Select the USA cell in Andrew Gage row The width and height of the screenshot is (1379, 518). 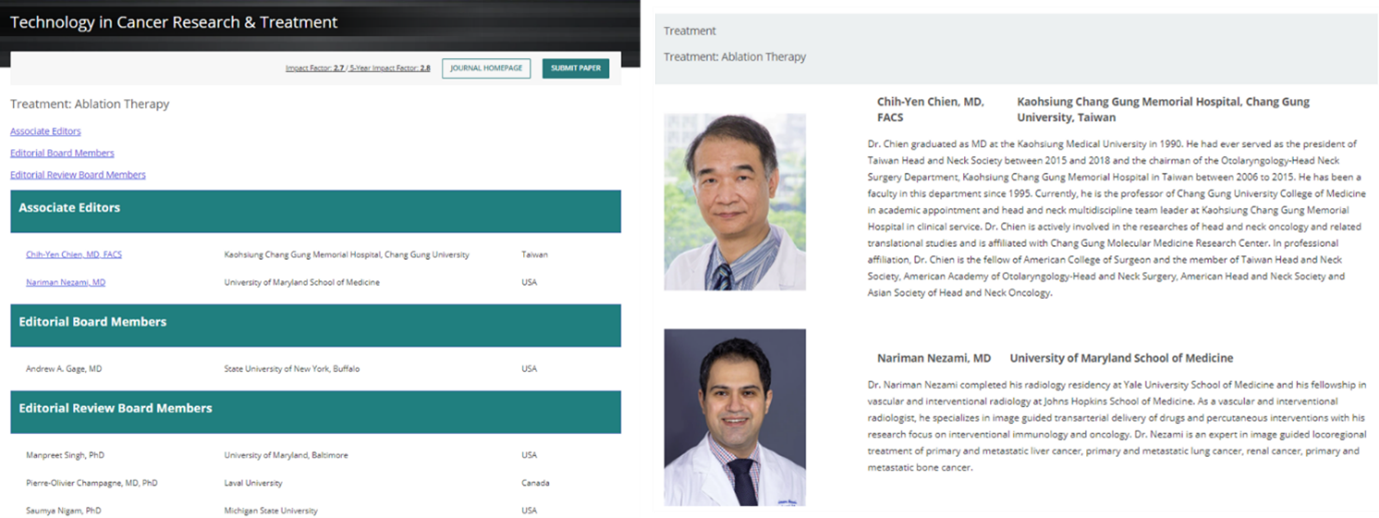point(529,369)
